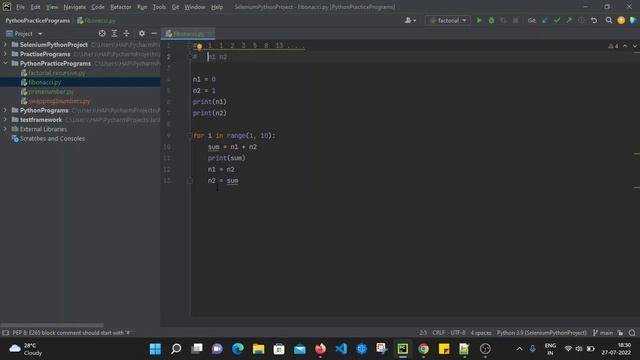The height and width of the screenshot is (360, 640).
Task: Open the Git menu
Action: click(x=175, y=7)
